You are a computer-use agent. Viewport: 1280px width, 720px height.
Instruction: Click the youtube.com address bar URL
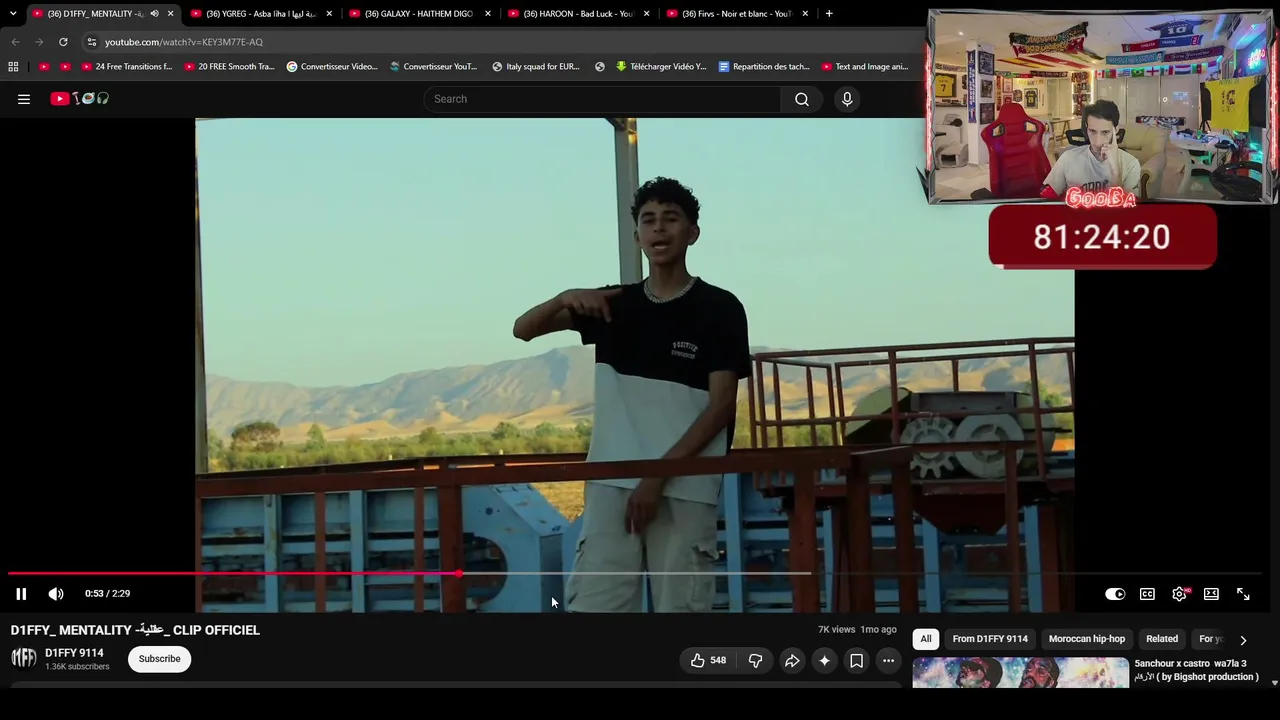pyautogui.click(x=184, y=42)
